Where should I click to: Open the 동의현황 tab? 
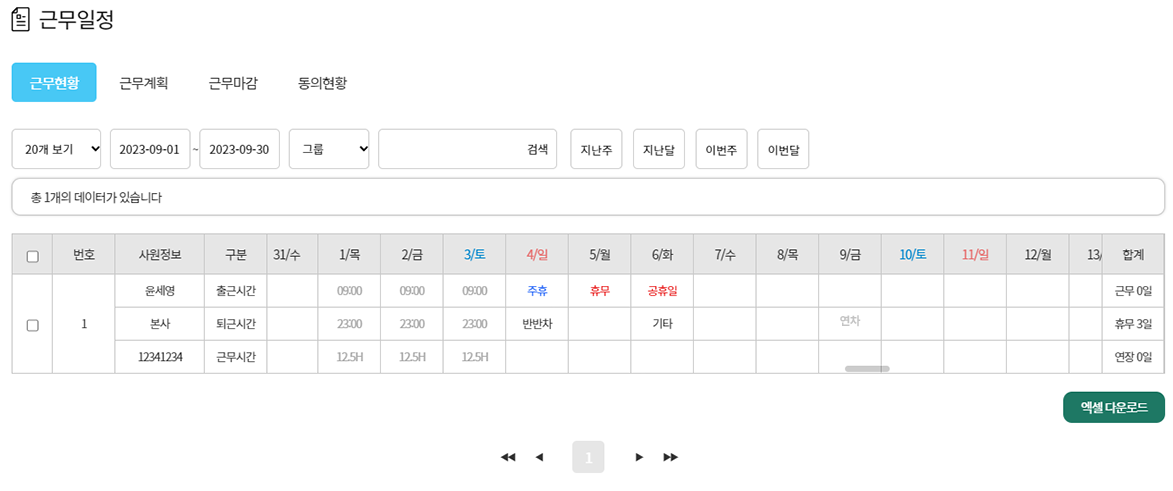[322, 83]
